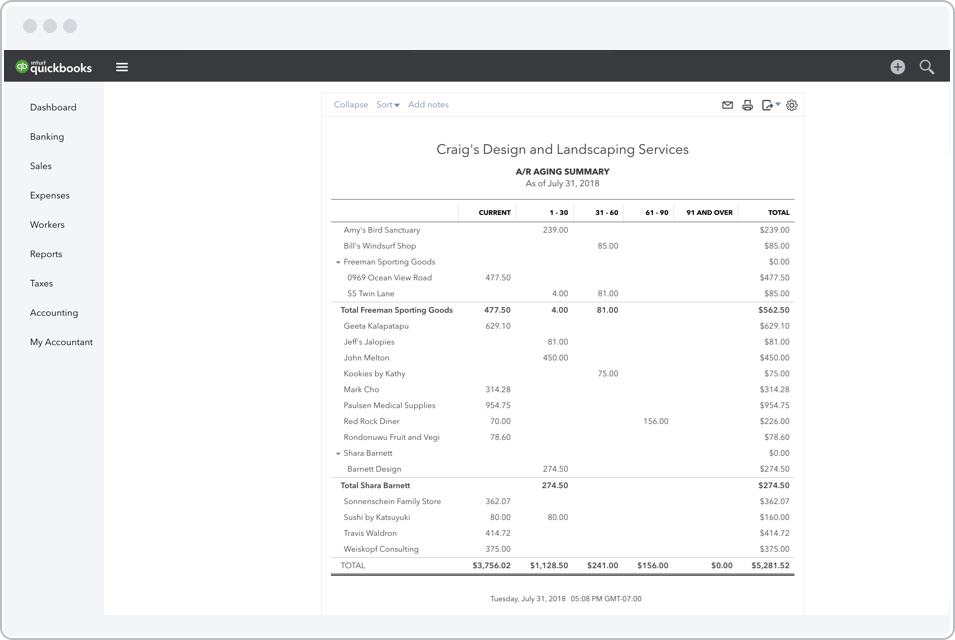The image size is (955, 640).
Task: Open the Sort dropdown
Action: click(387, 105)
